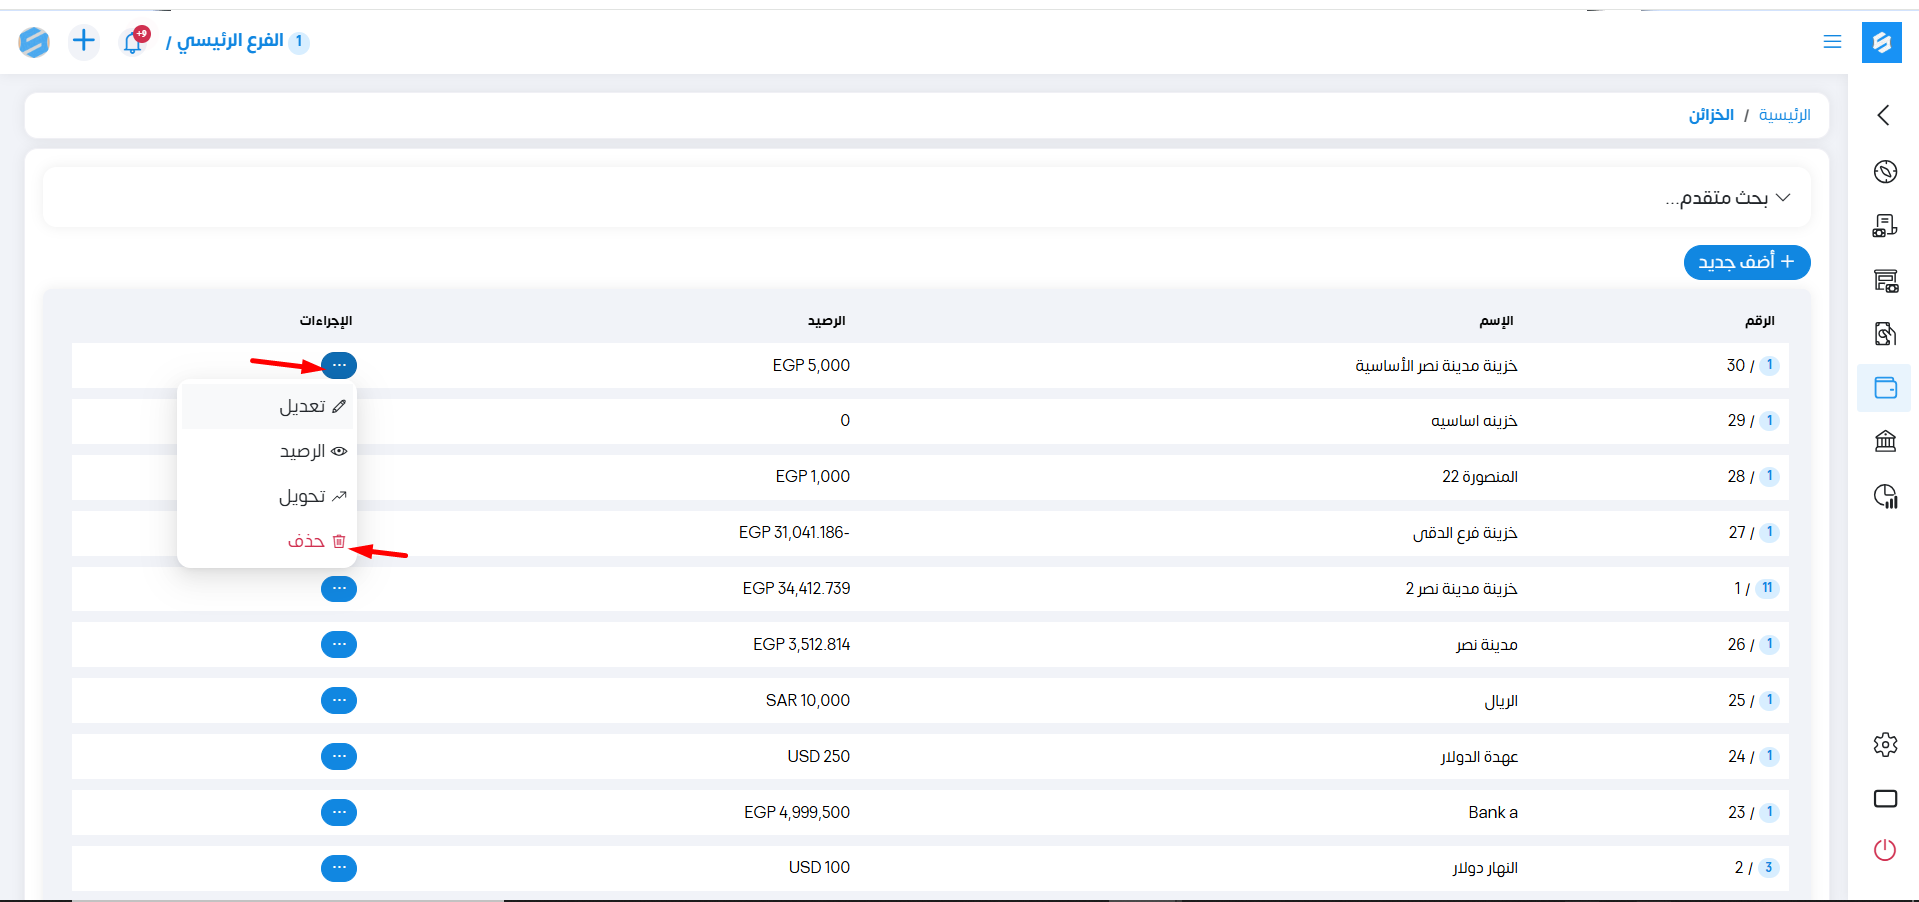The width and height of the screenshot is (1919, 902).
Task: Open the bank building sidebar icon
Action: pos(1885,441)
